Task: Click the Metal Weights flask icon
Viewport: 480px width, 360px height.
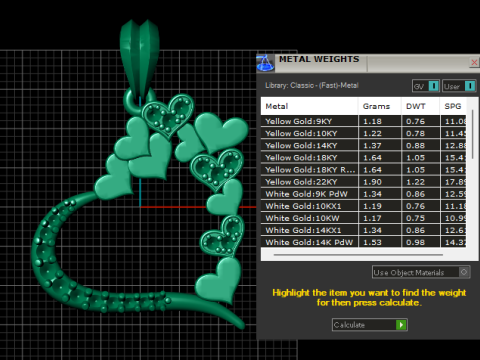Action: tap(265, 63)
